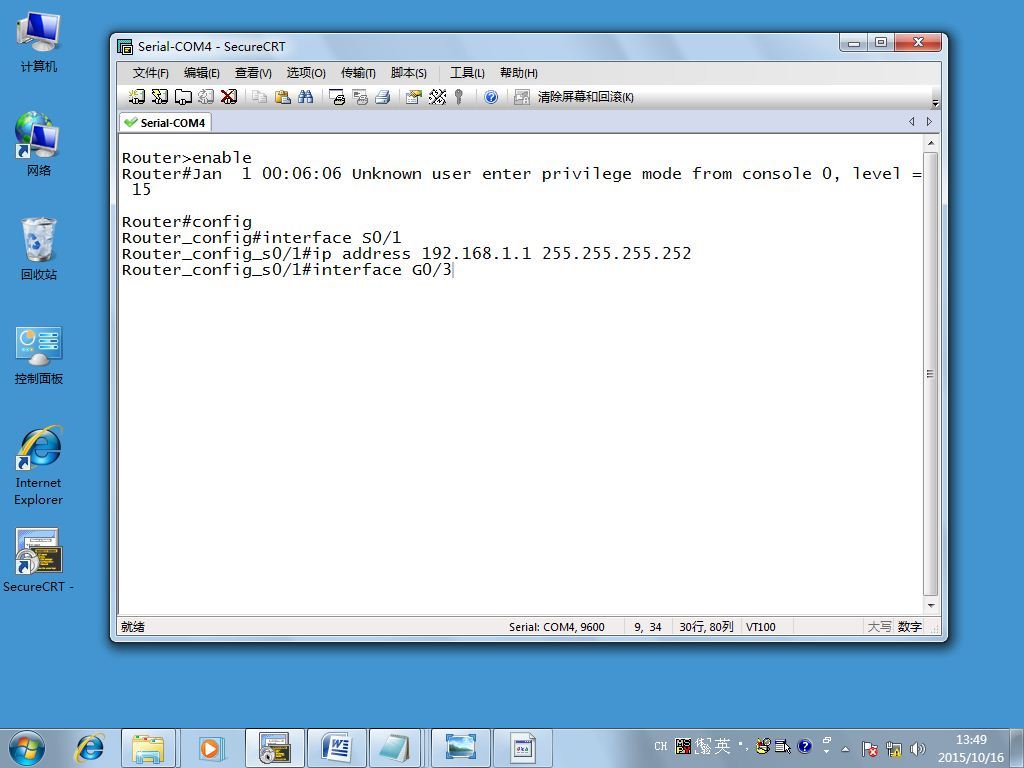Click the terminal at the interface G0/3 line
This screenshot has width=1024, height=768.
[x=287, y=270]
